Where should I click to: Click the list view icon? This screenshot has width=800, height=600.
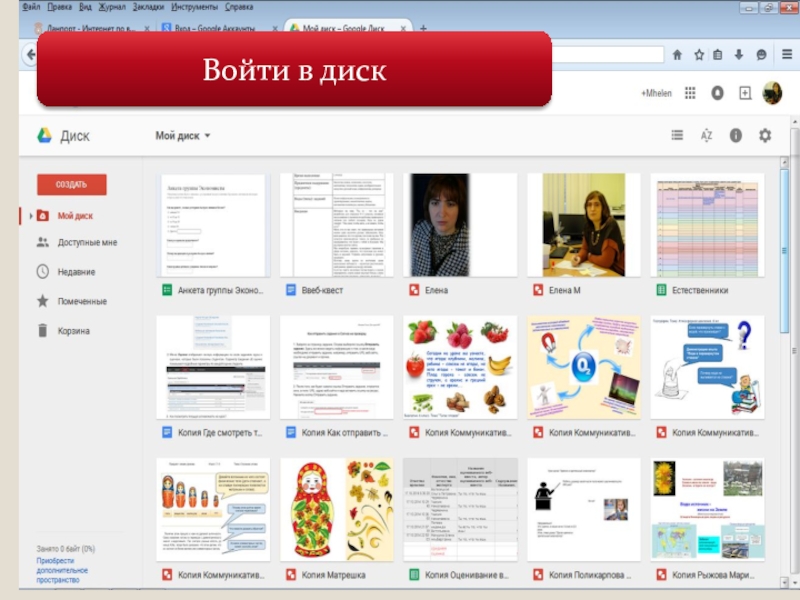pyautogui.click(x=678, y=135)
